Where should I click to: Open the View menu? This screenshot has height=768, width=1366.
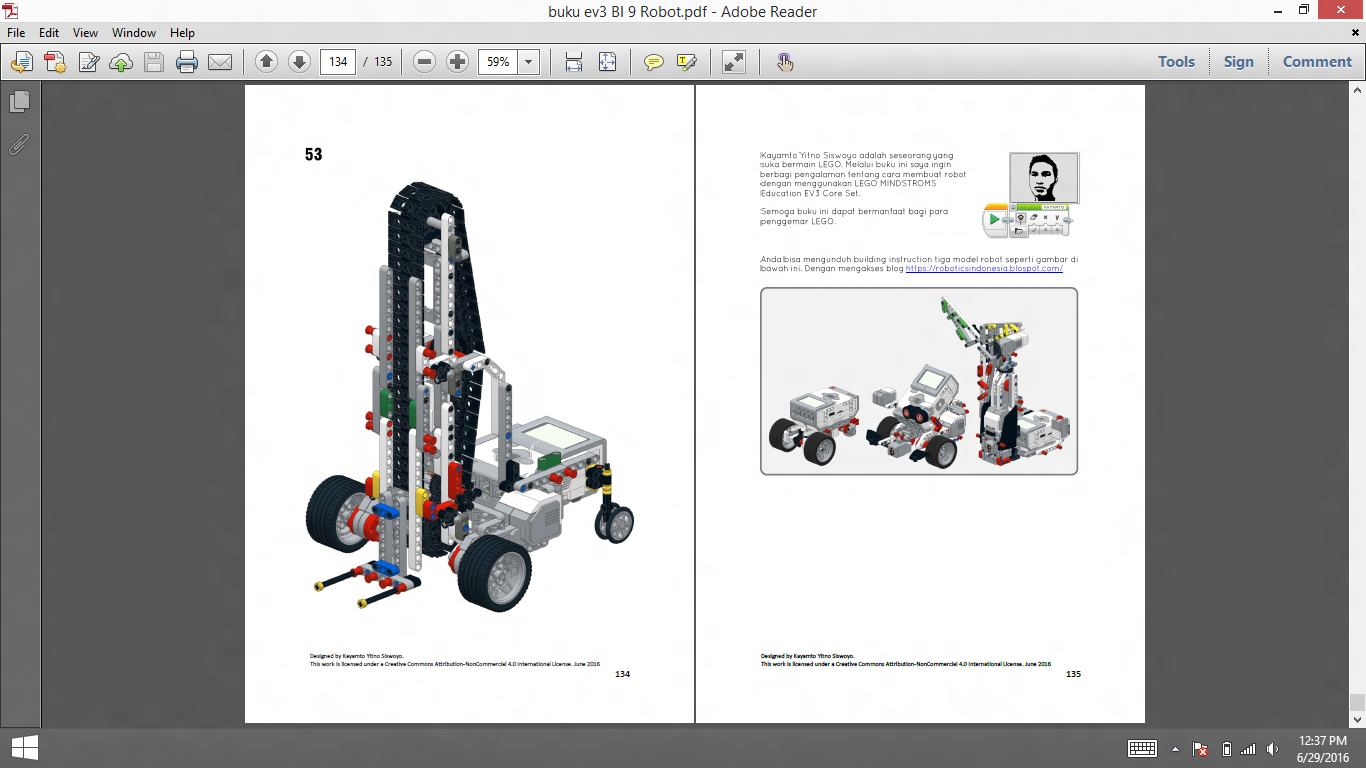(85, 32)
